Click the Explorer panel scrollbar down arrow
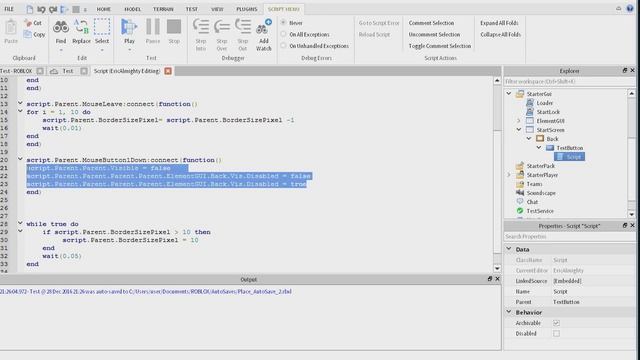640x360 pixels. click(x=631, y=214)
